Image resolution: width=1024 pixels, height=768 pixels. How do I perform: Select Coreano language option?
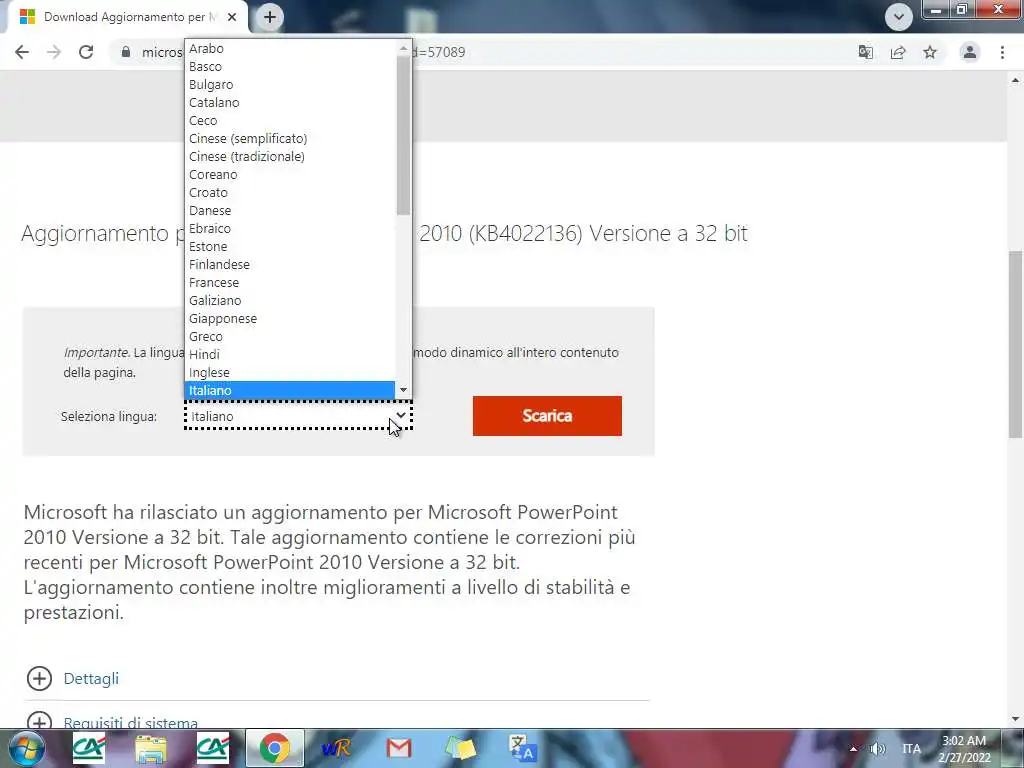(x=290, y=174)
